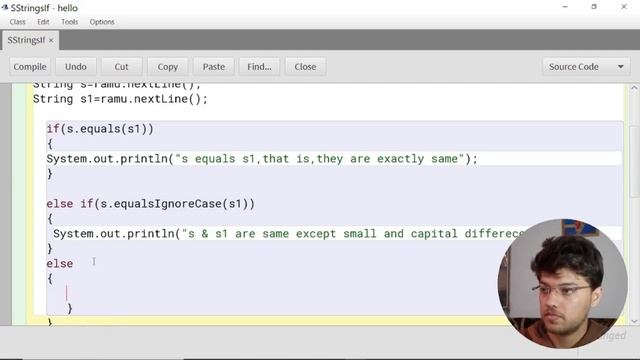Click the Undo button
This screenshot has height=360, width=640.
coord(76,67)
